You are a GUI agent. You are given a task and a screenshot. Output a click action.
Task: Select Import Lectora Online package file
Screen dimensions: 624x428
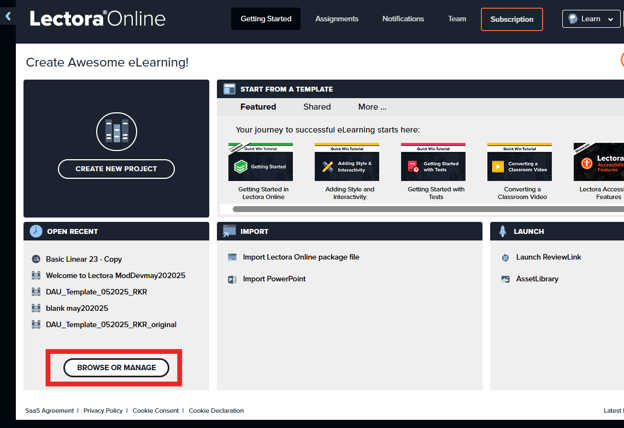[301, 257]
